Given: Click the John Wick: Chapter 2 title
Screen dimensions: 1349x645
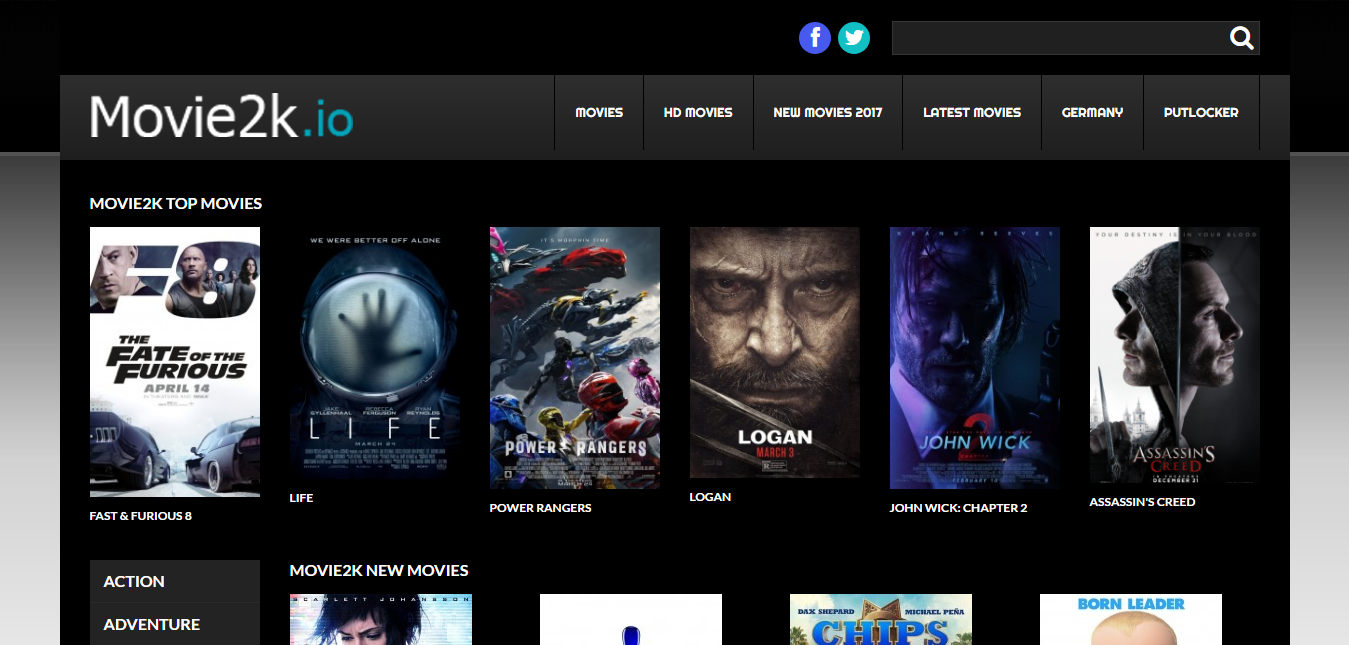Looking at the screenshot, I should click(x=958, y=508).
